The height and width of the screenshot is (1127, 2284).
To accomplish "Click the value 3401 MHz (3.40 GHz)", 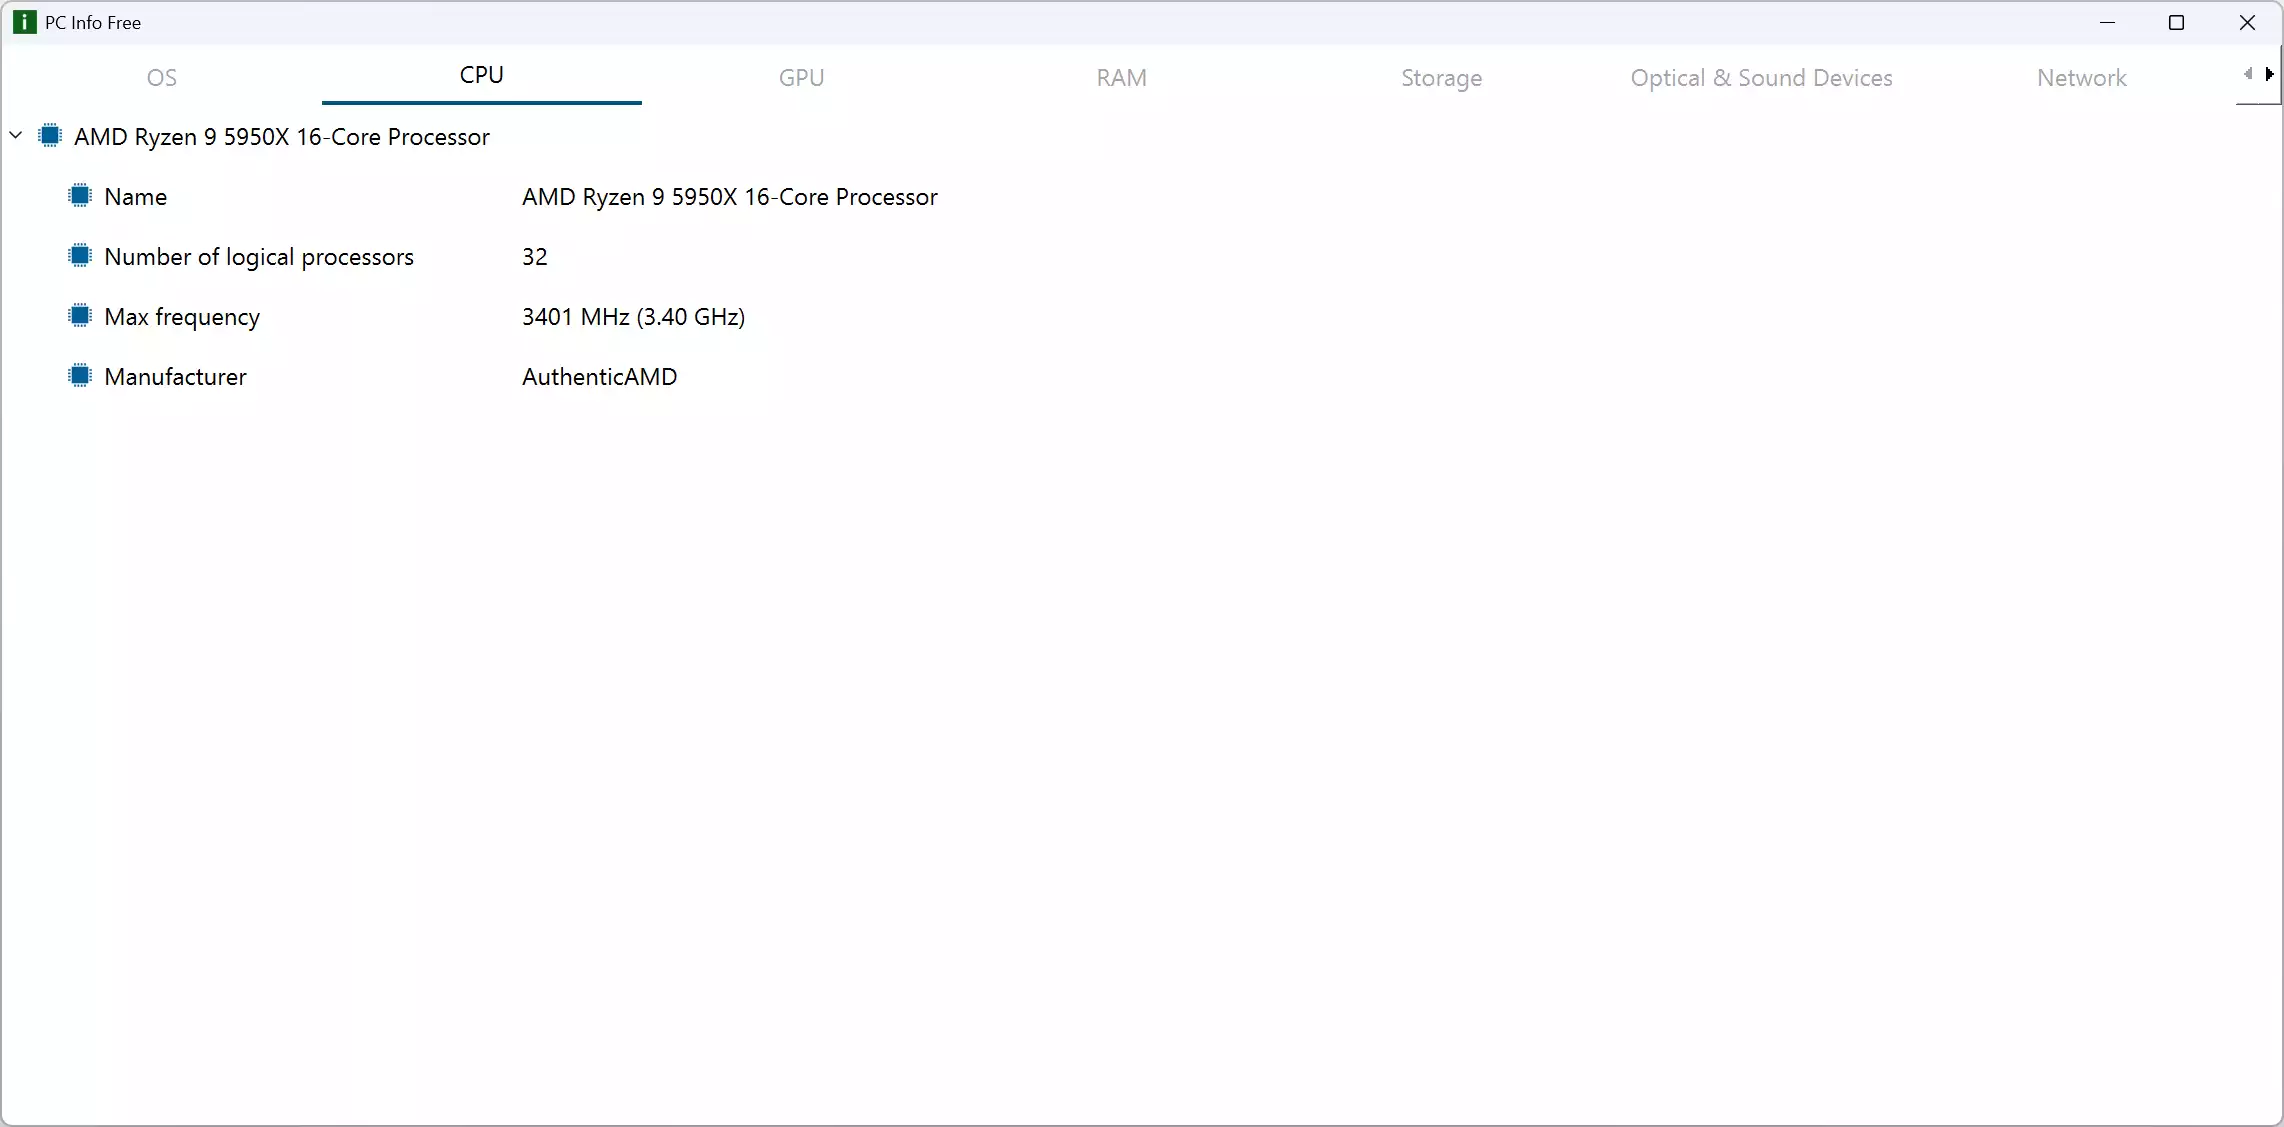I will [634, 317].
